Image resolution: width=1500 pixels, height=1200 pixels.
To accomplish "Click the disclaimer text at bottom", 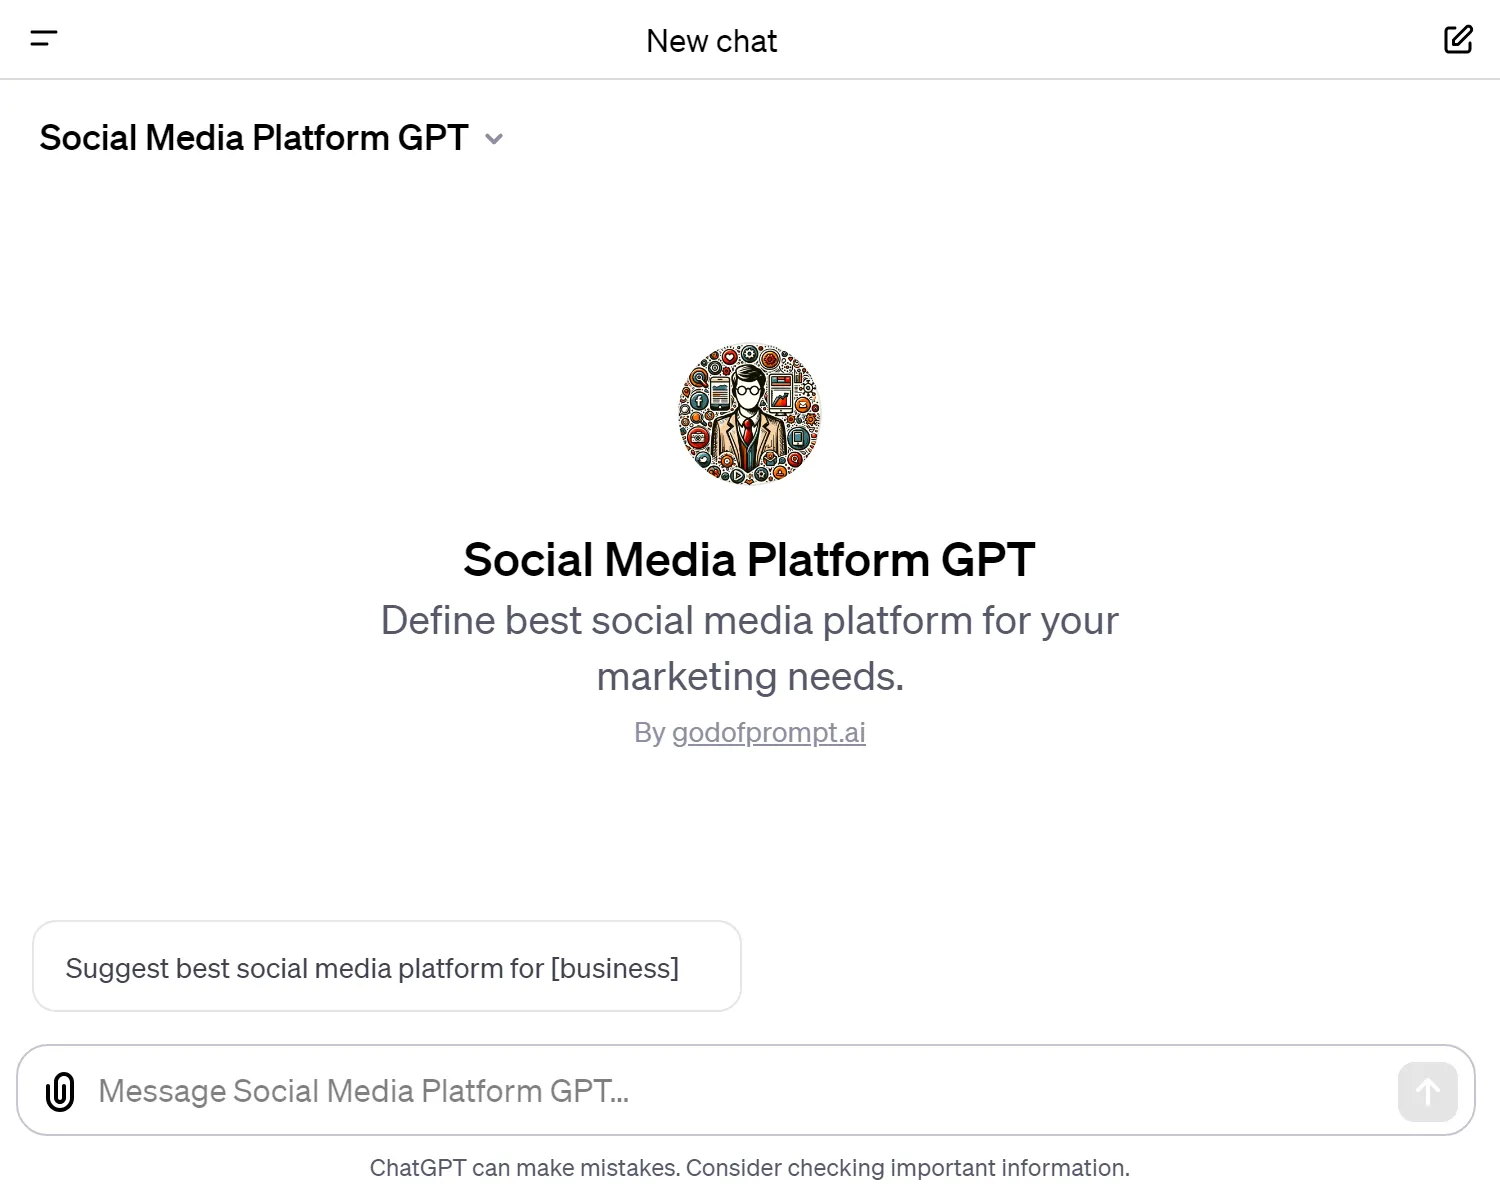I will [x=750, y=1167].
